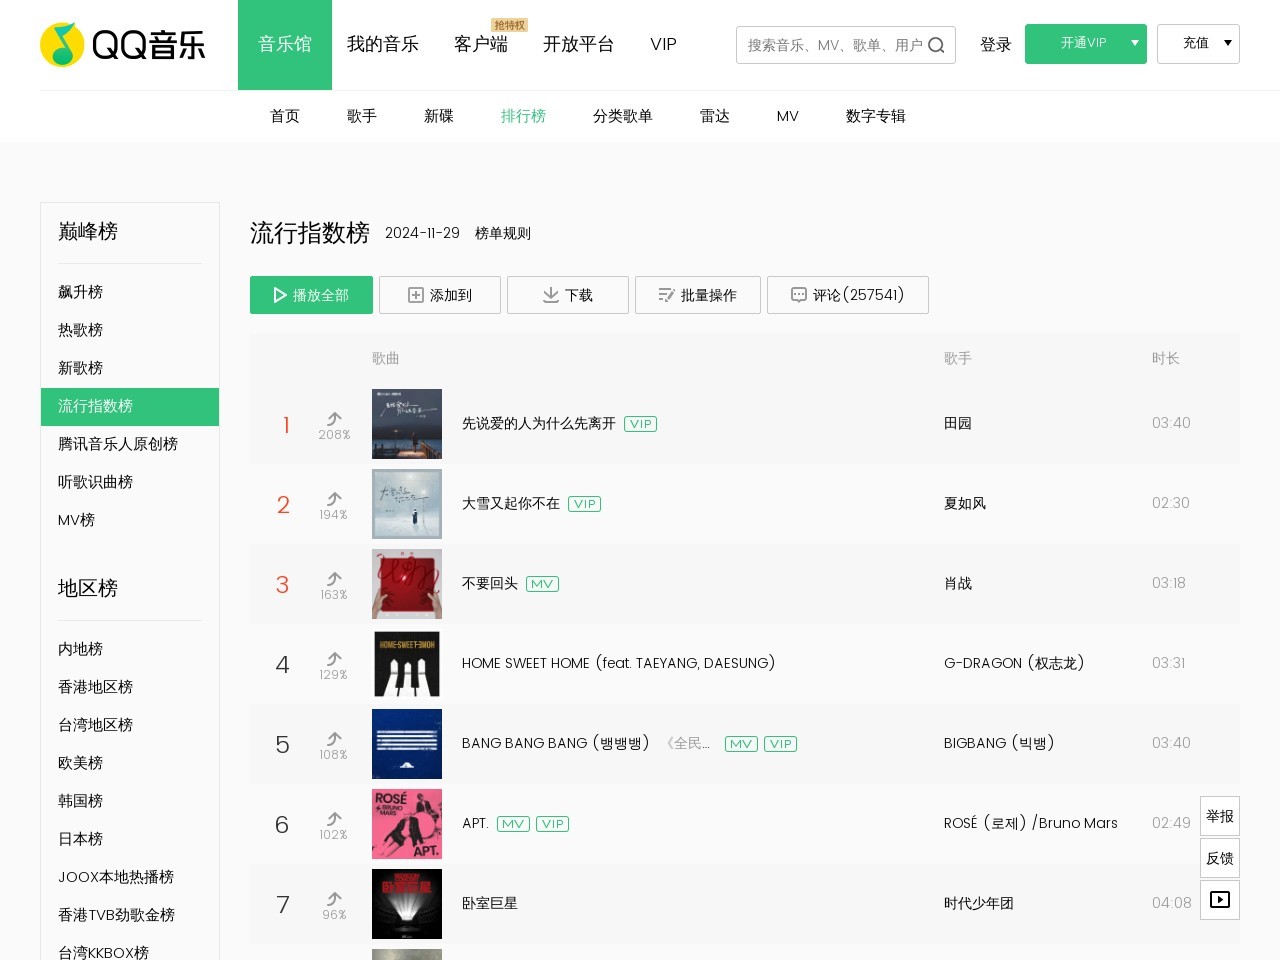Select 飙升榜 in the sidebar

pyautogui.click(x=81, y=292)
